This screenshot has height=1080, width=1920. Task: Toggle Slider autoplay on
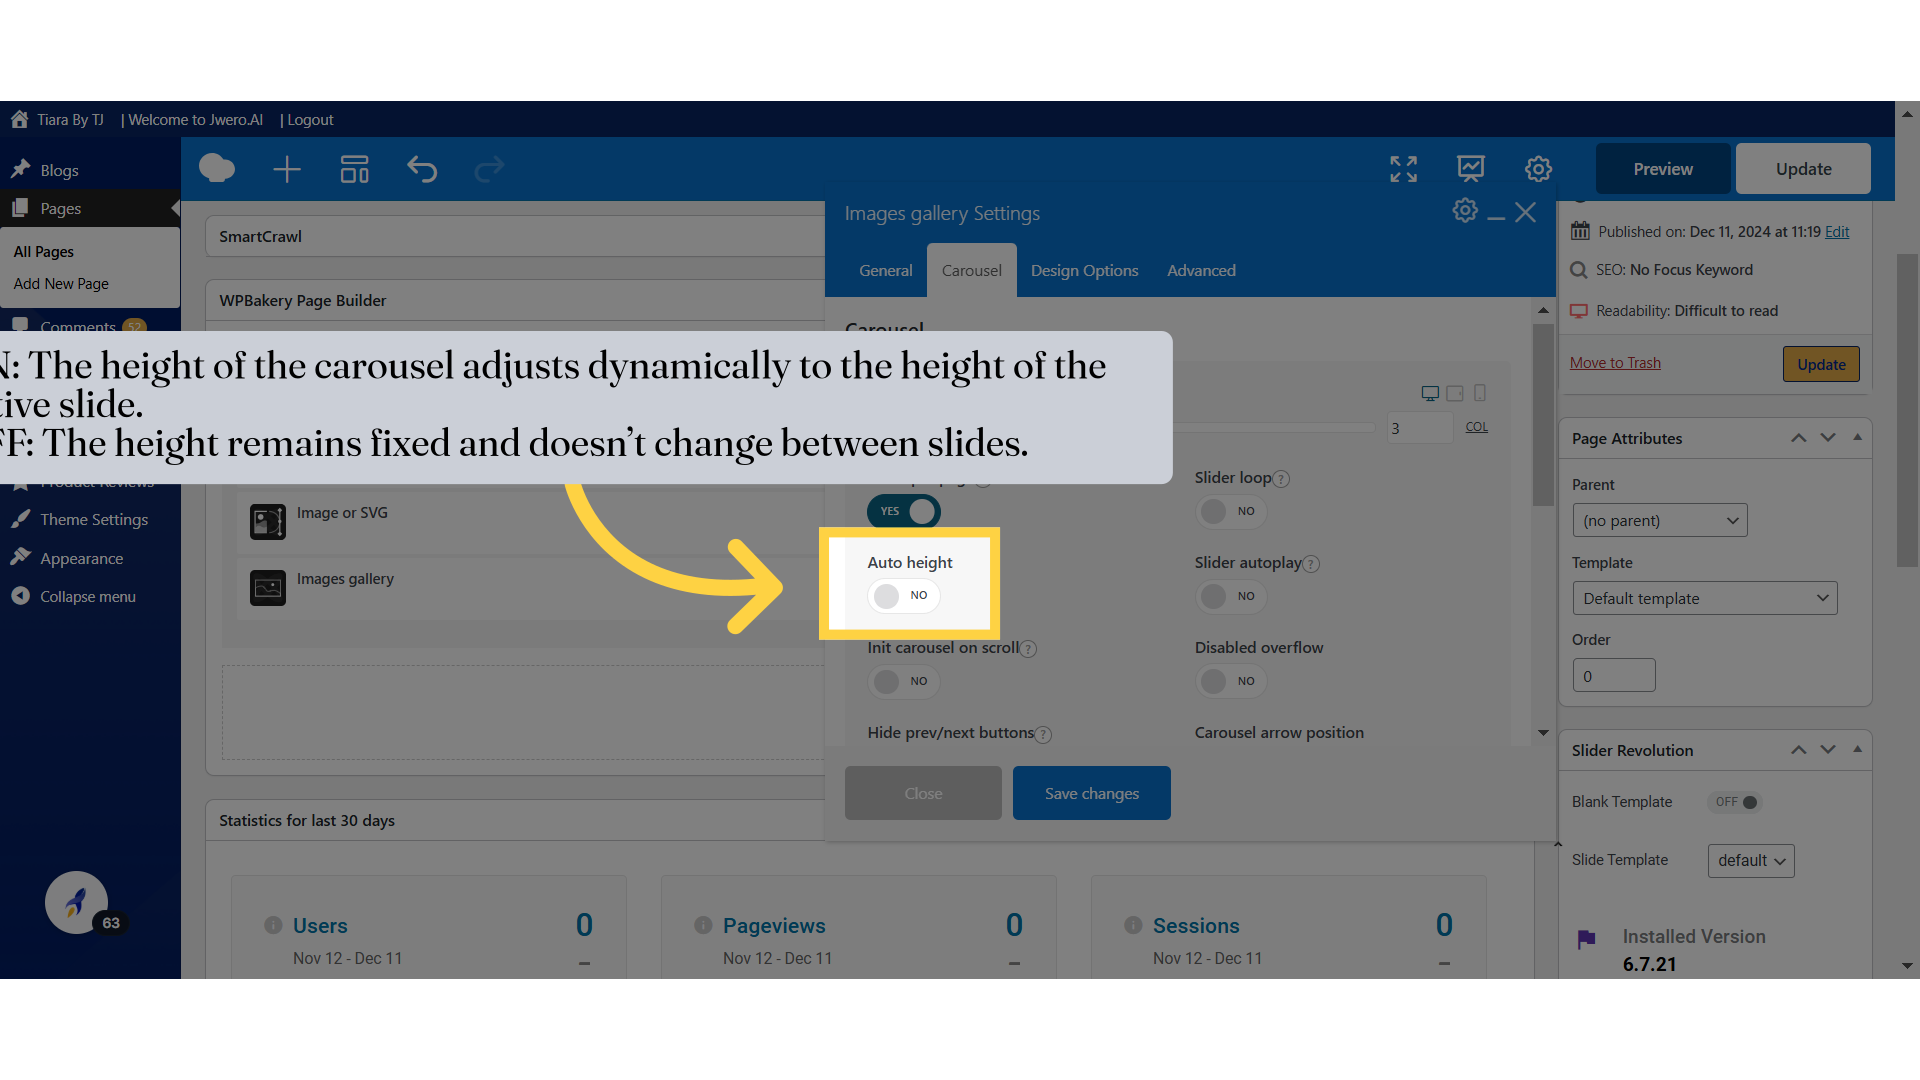click(1230, 597)
